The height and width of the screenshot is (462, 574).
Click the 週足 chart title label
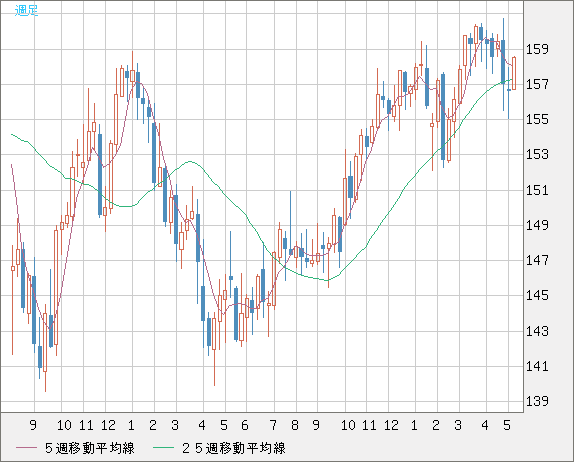click(26, 10)
